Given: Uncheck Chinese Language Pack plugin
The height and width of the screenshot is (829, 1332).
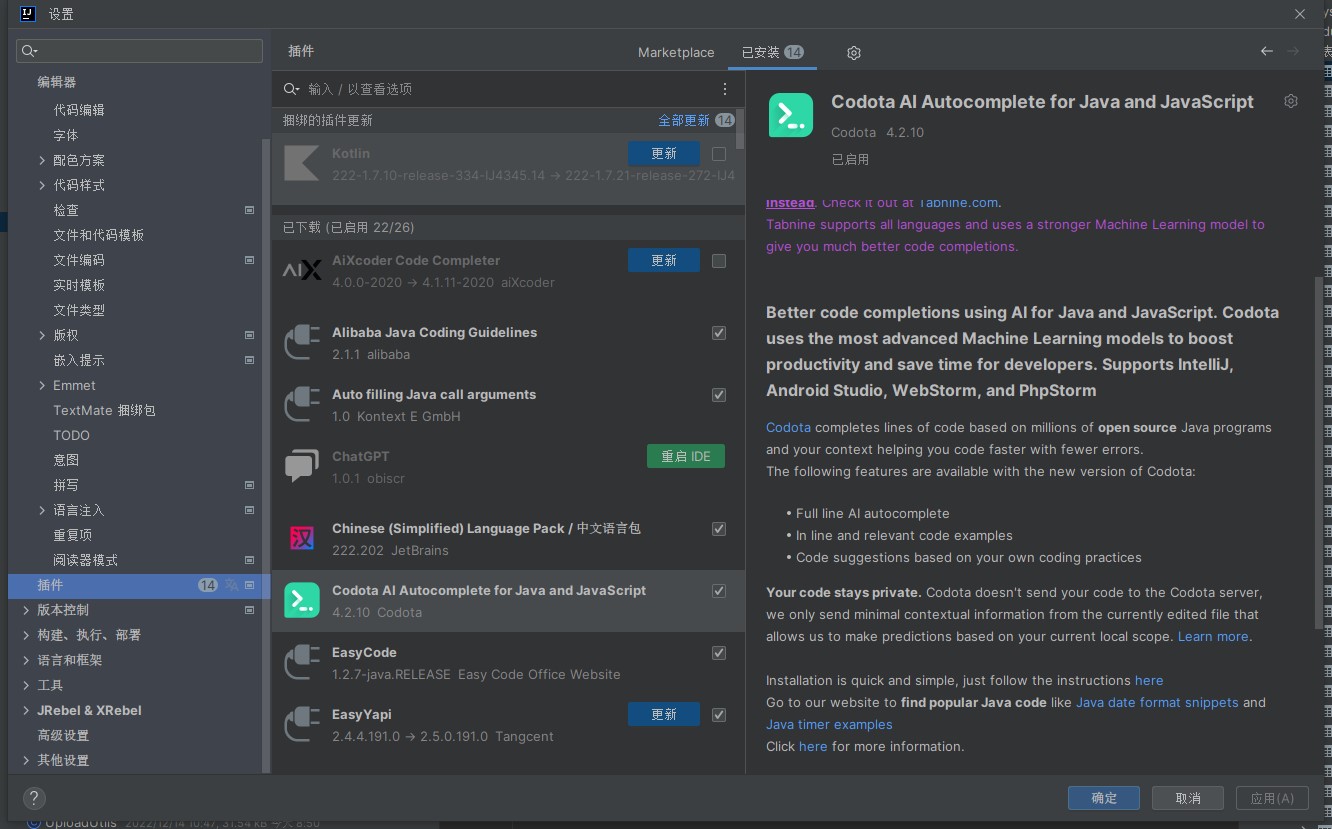Looking at the screenshot, I should pyautogui.click(x=719, y=529).
